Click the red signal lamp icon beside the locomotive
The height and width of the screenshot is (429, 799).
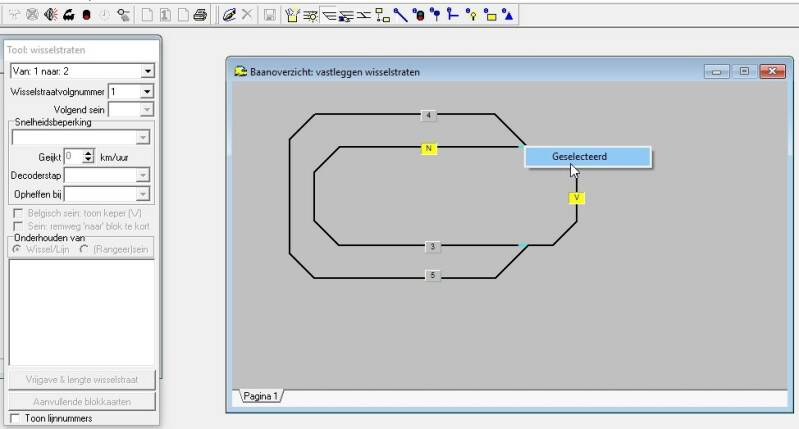87,15
